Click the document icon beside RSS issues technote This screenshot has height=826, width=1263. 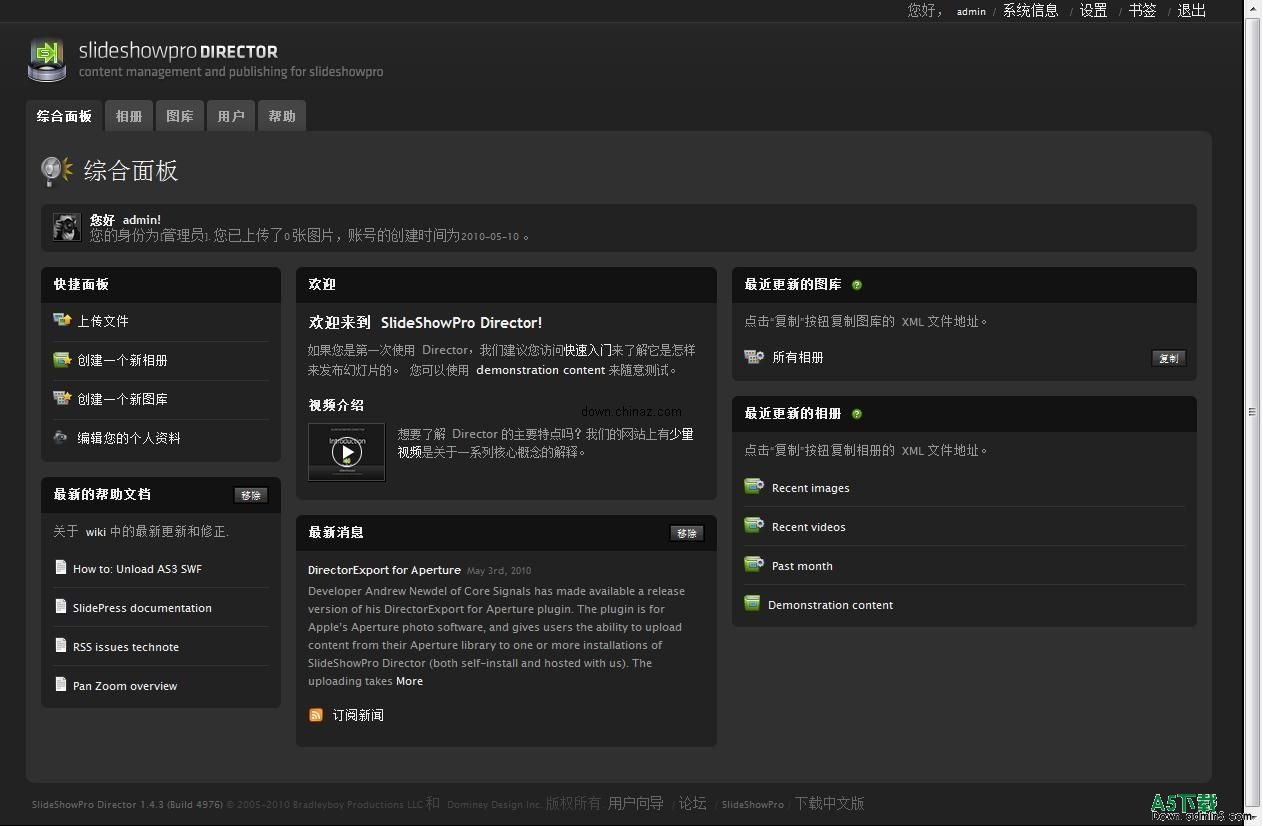click(61, 646)
